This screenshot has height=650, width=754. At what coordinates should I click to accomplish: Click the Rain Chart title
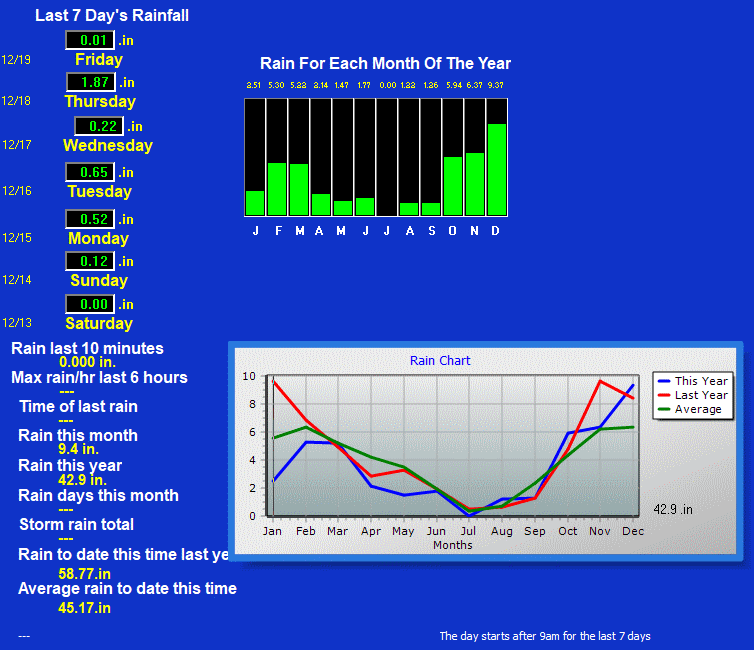tap(440, 360)
